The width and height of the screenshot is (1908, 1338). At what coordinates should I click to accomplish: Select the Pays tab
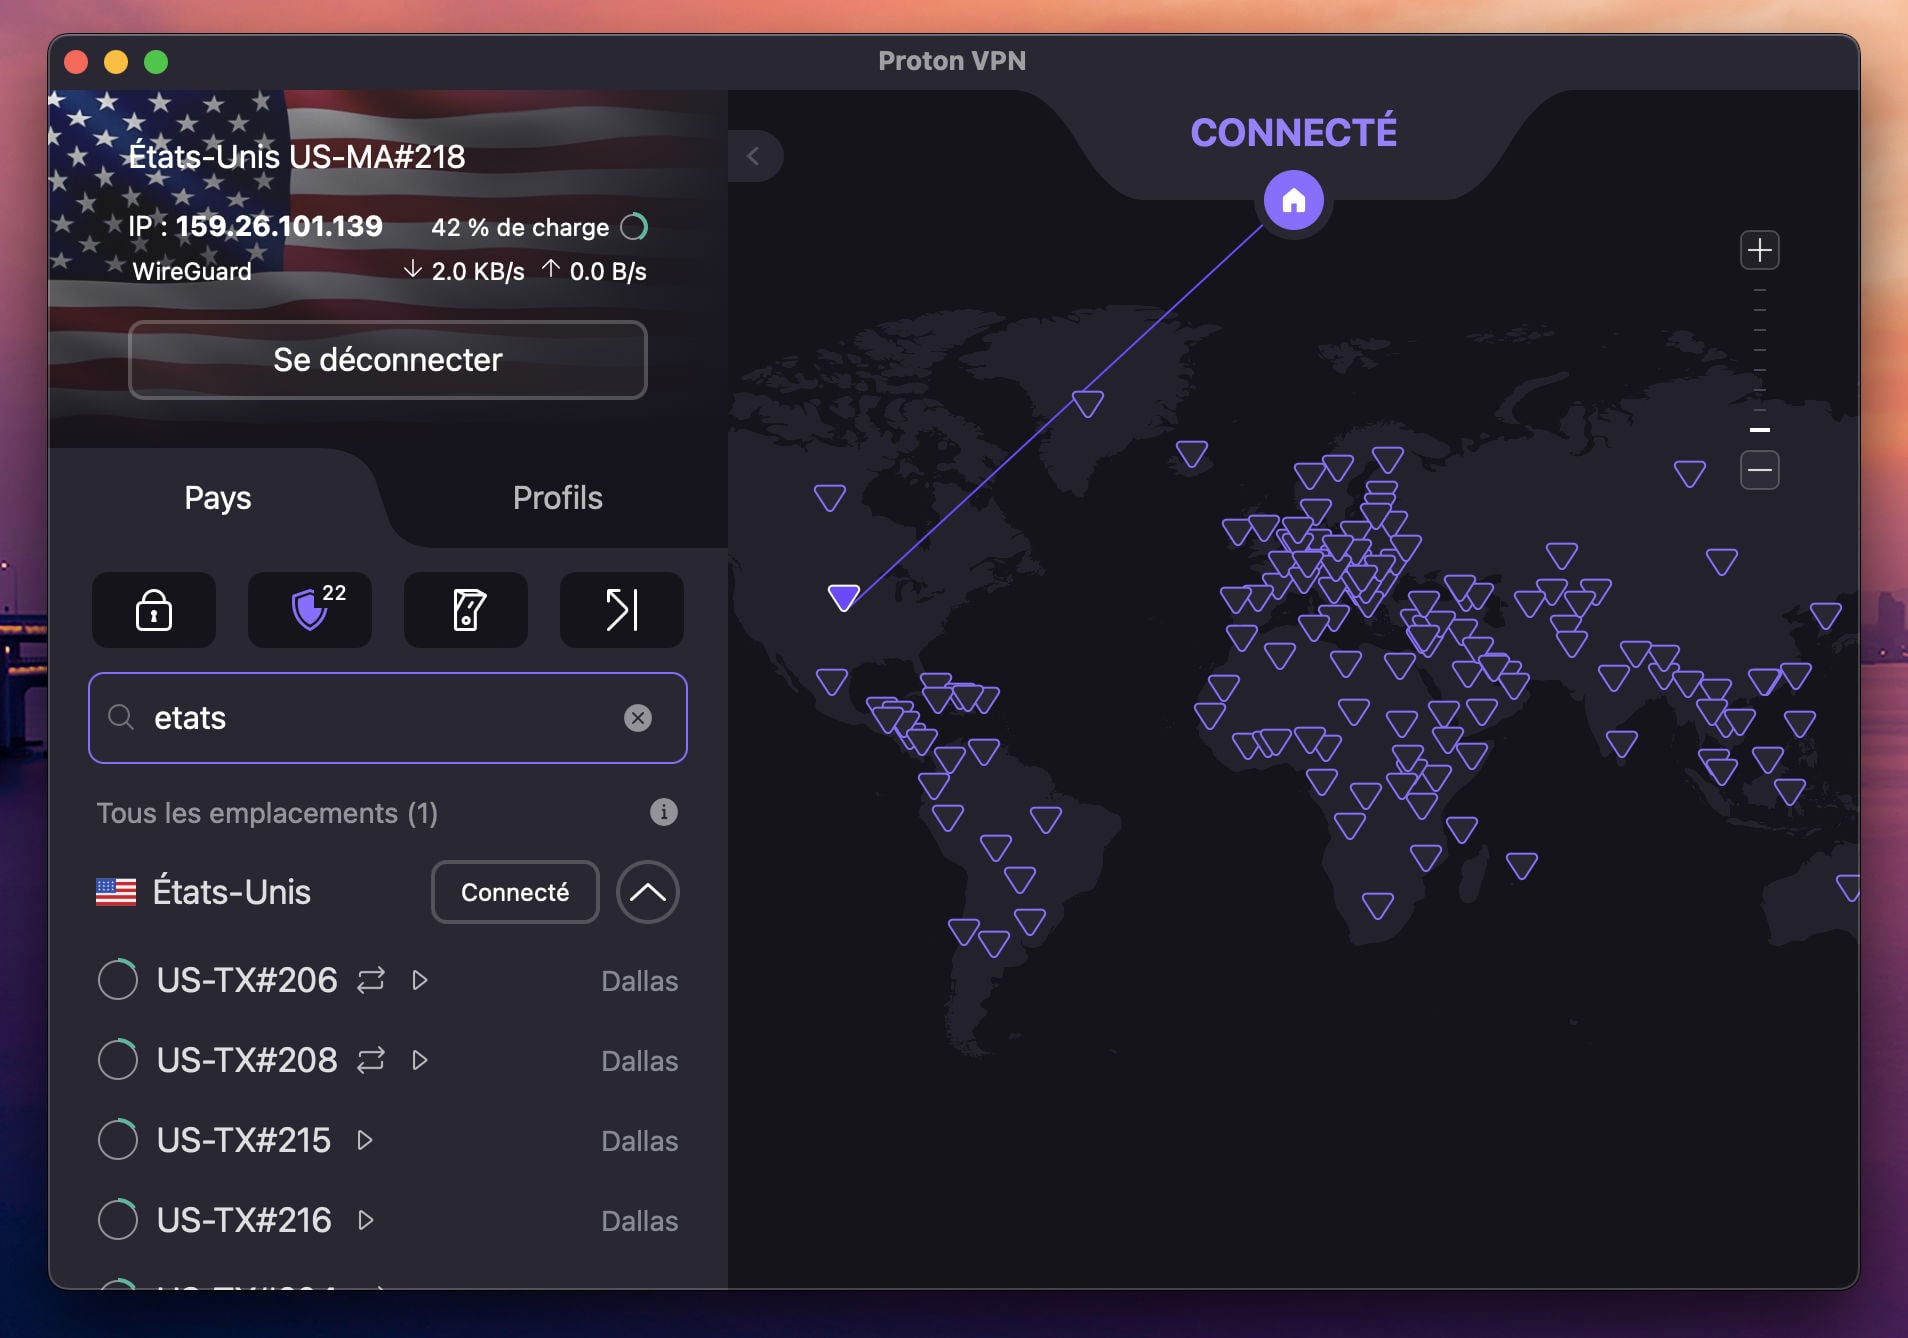[218, 498]
